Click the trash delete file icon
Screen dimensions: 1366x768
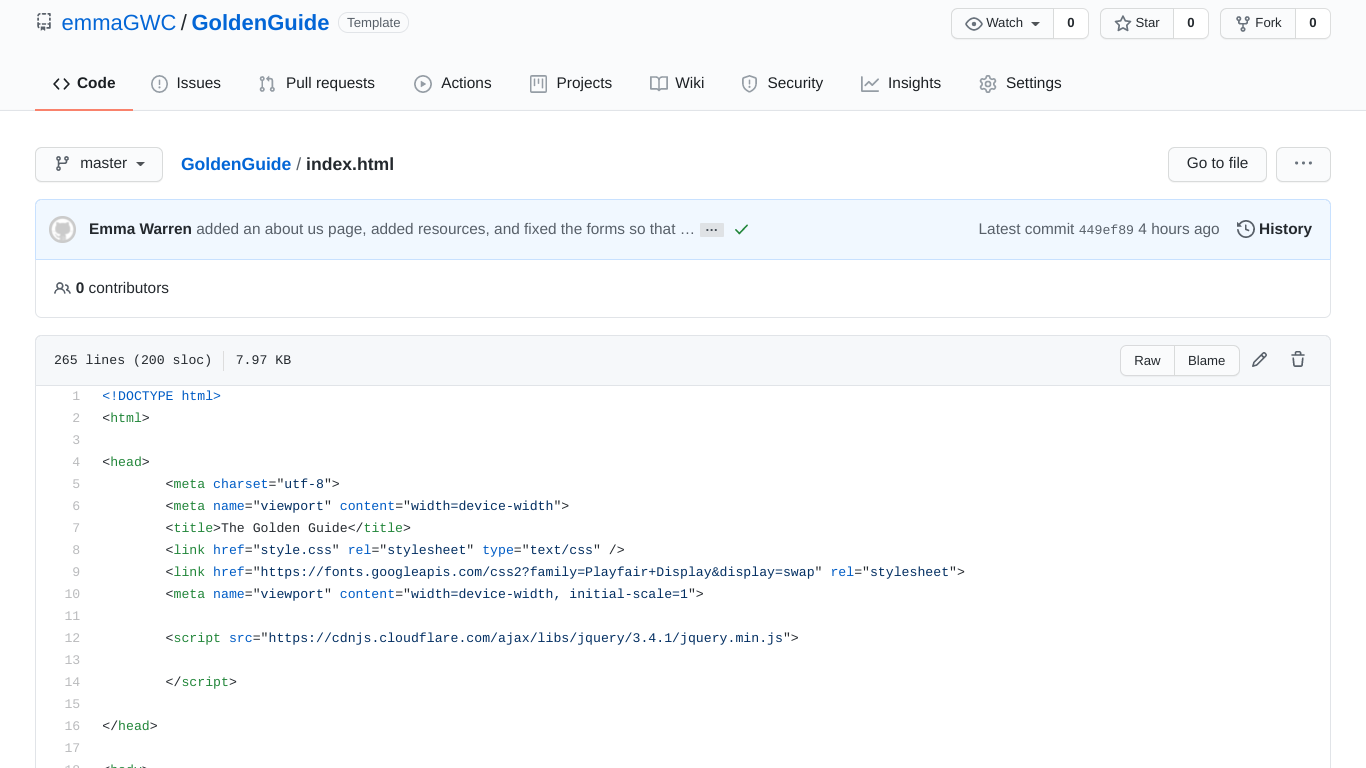coord(1298,360)
